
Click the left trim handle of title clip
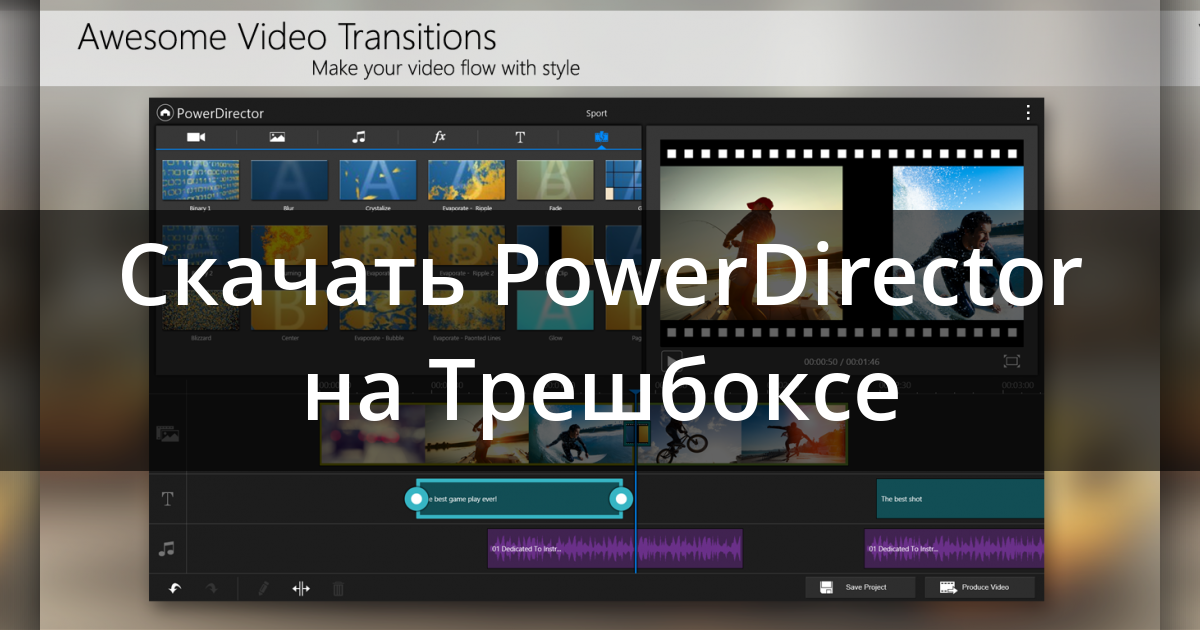(417, 498)
